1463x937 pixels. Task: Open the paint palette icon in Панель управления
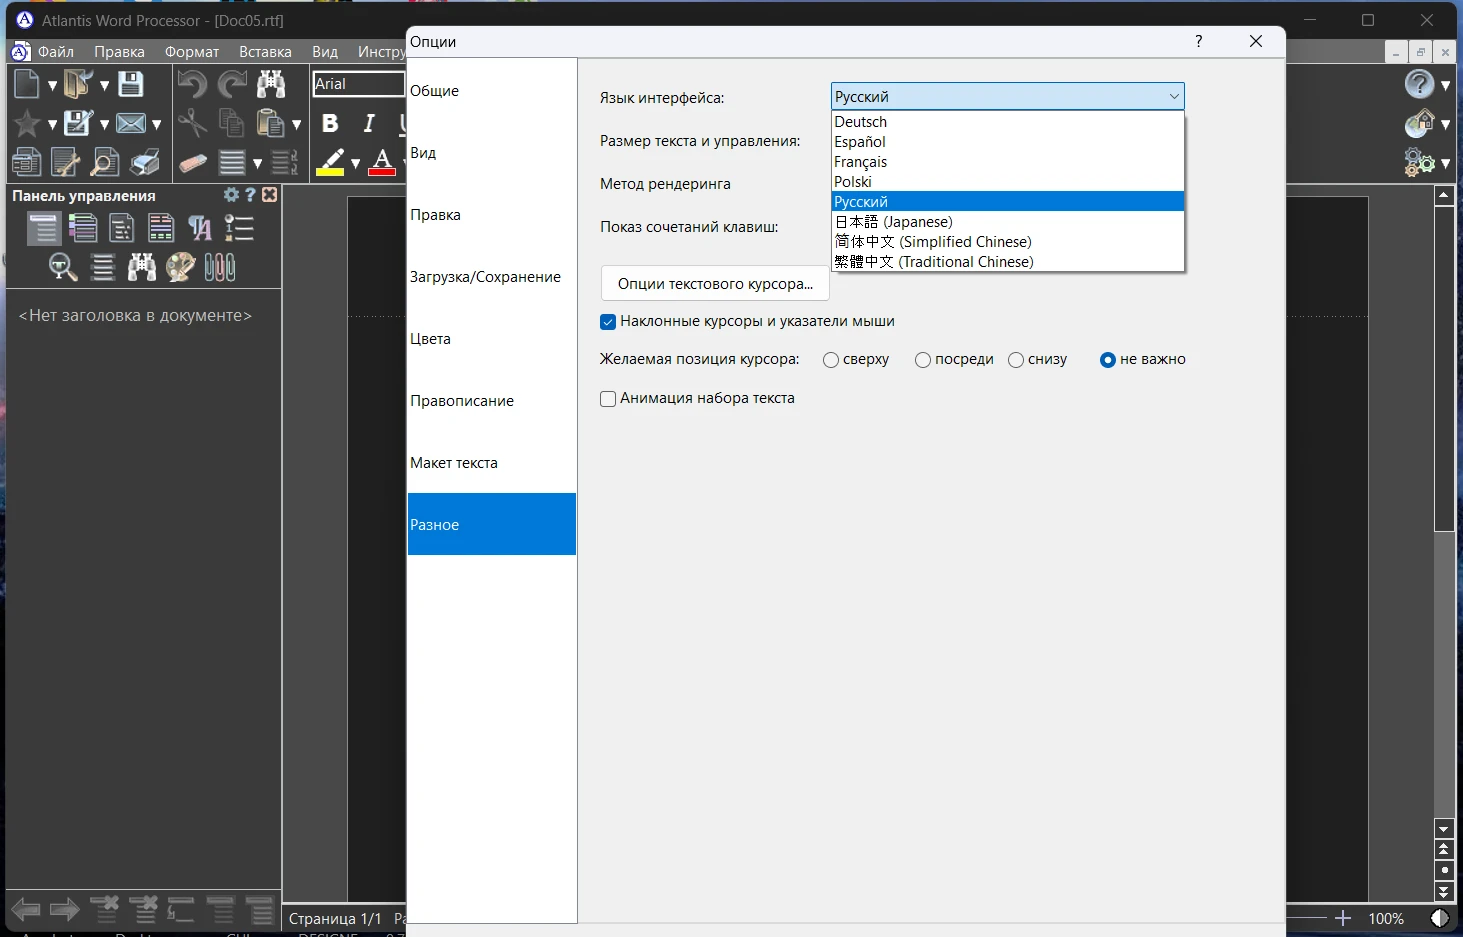[x=180, y=267]
